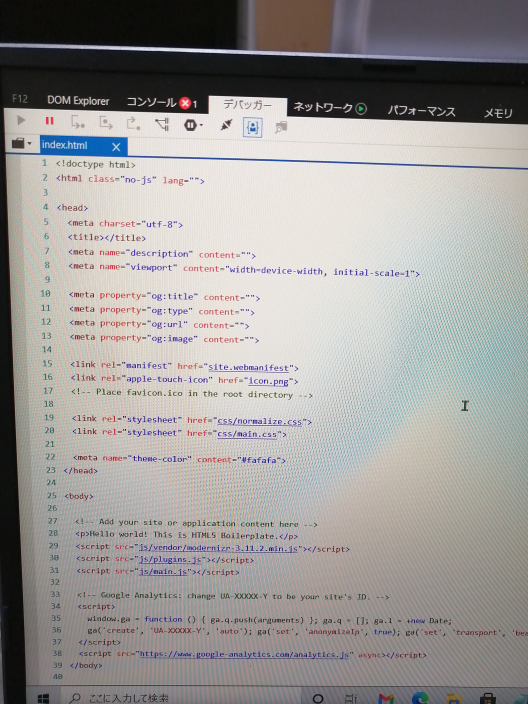The width and height of the screenshot is (528, 704).
Task: Set breakpoint at line number 35
Action: pos(56,618)
